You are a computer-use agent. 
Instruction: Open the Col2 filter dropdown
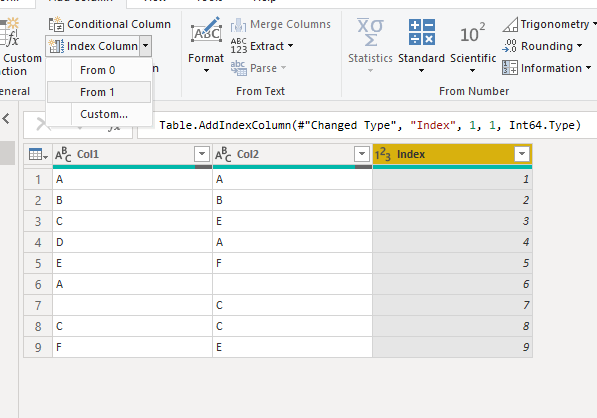pyautogui.click(x=362, y=154)
